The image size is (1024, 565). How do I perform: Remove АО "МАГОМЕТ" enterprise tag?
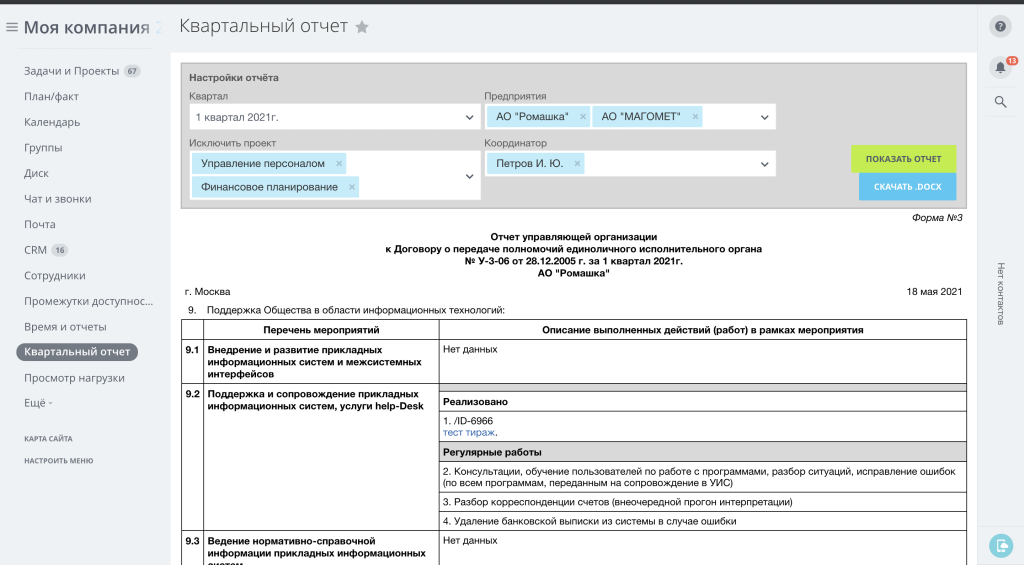pyautogui.click(x=695, y=117)
